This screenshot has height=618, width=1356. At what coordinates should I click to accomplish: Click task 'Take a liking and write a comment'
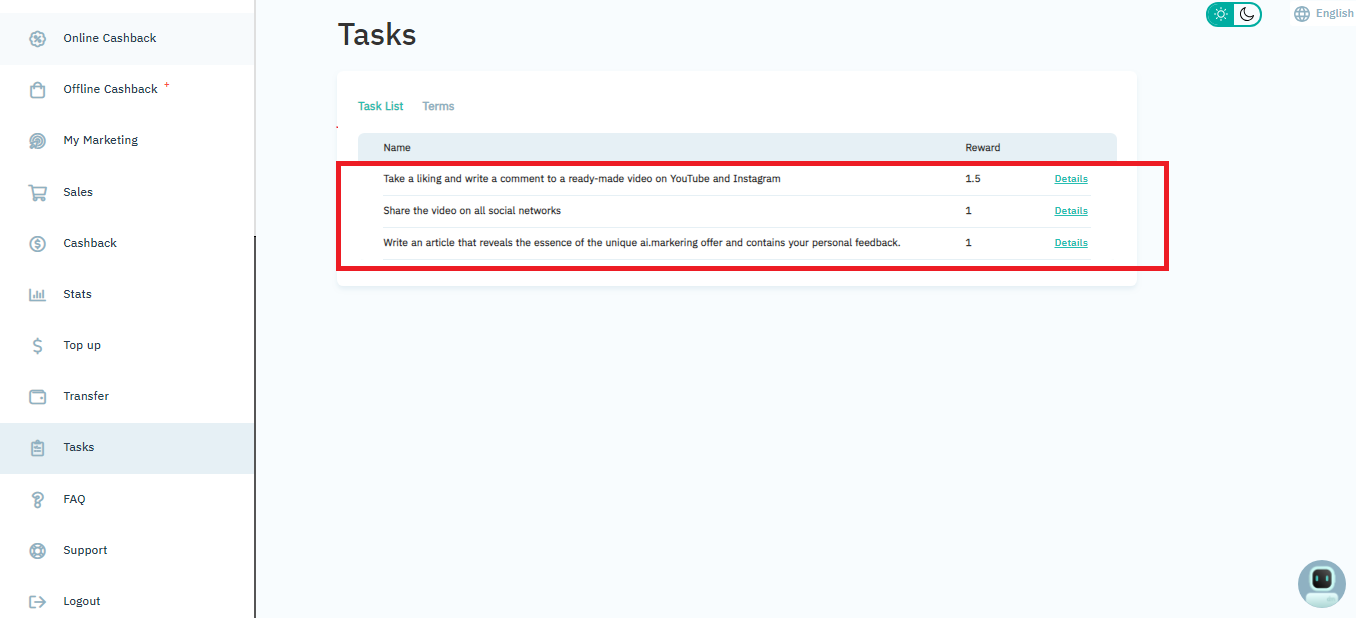(x=582, y=179)
